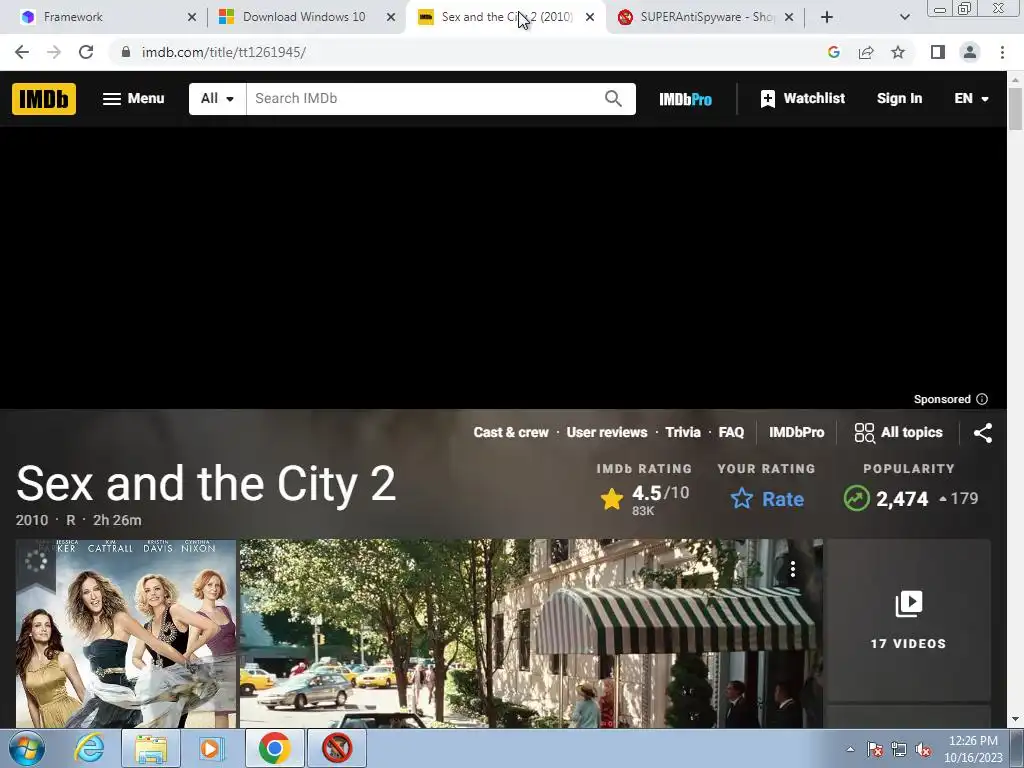Switch to SUPERAntiSpyware tab
1024x768 pixels.
[x=707, y=17]
